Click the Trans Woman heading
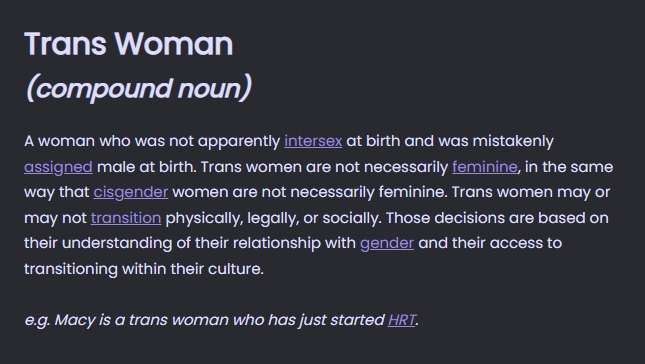The height and width of the screenshot is (364, 645). 129,44
